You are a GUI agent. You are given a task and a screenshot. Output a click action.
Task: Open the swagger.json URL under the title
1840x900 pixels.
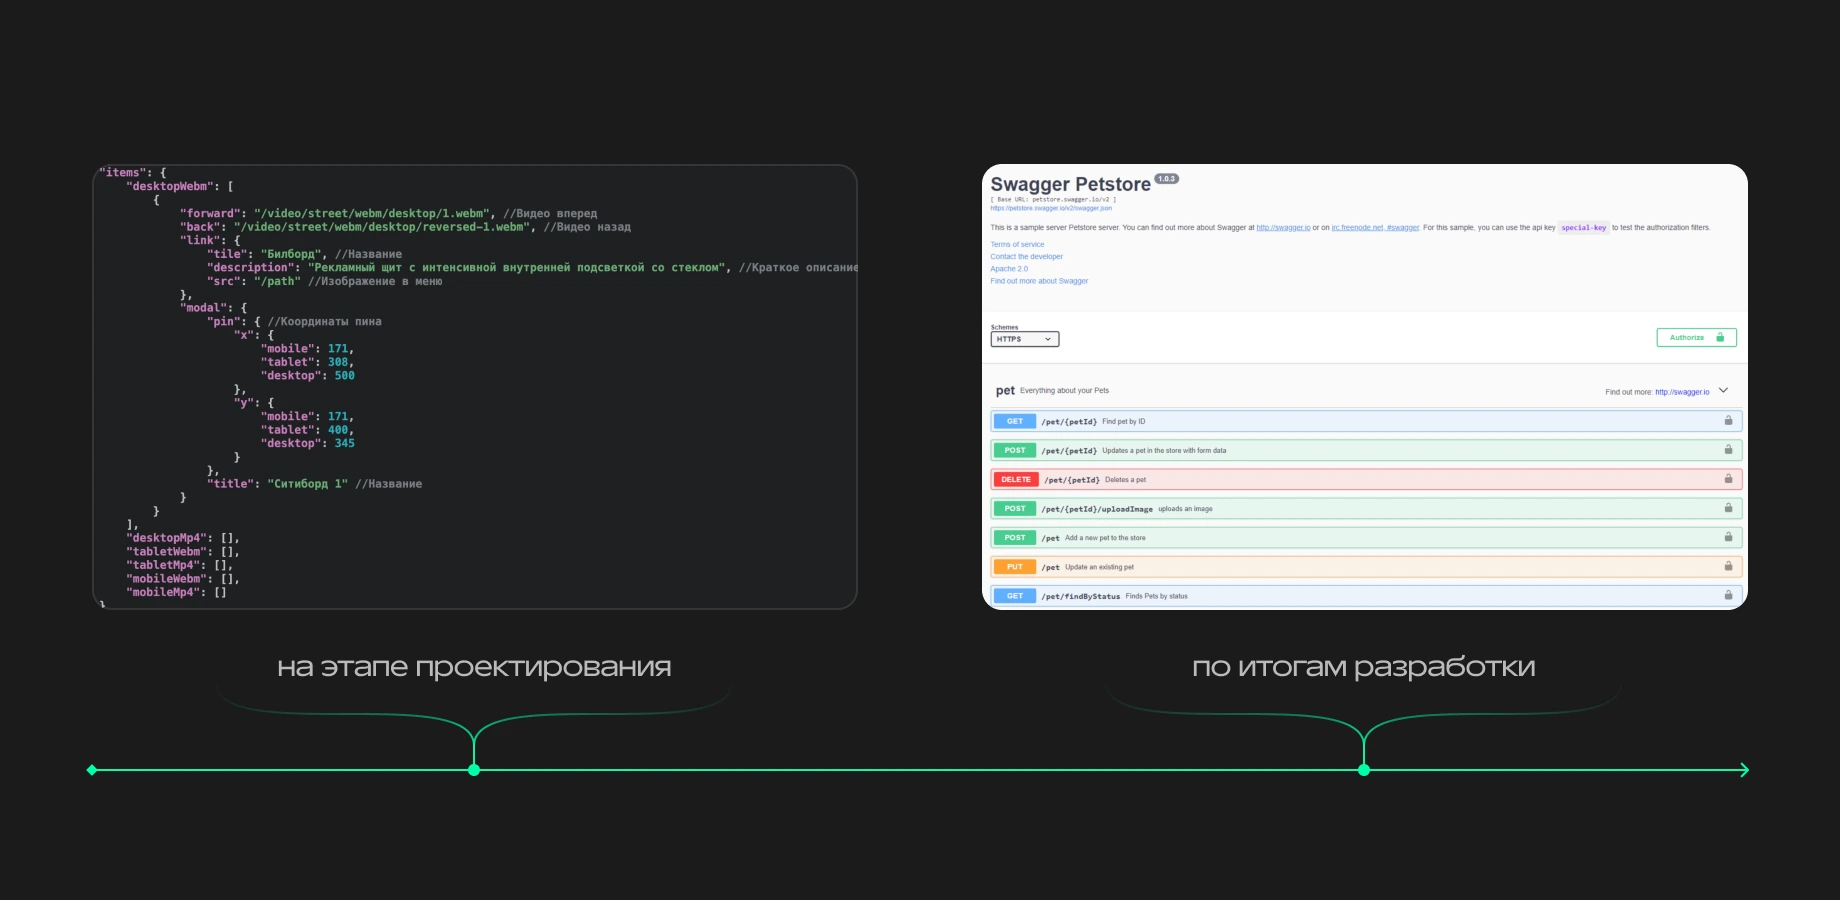[1051, 208]
